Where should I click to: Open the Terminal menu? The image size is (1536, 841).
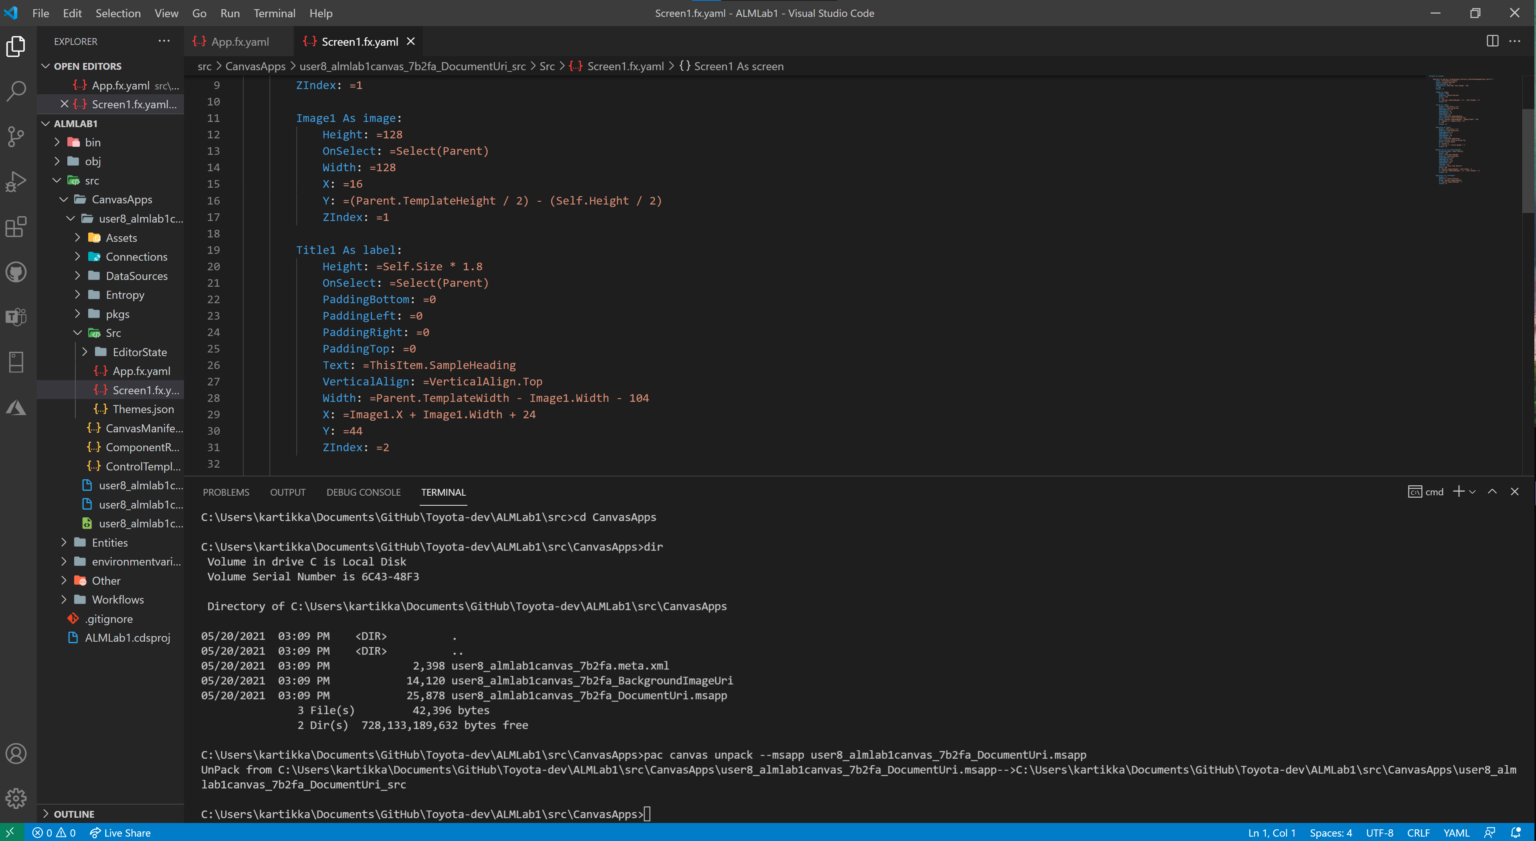274,13
